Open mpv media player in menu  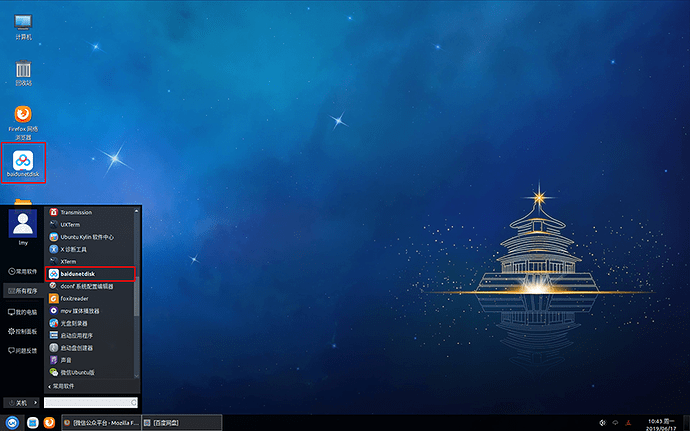82,310
